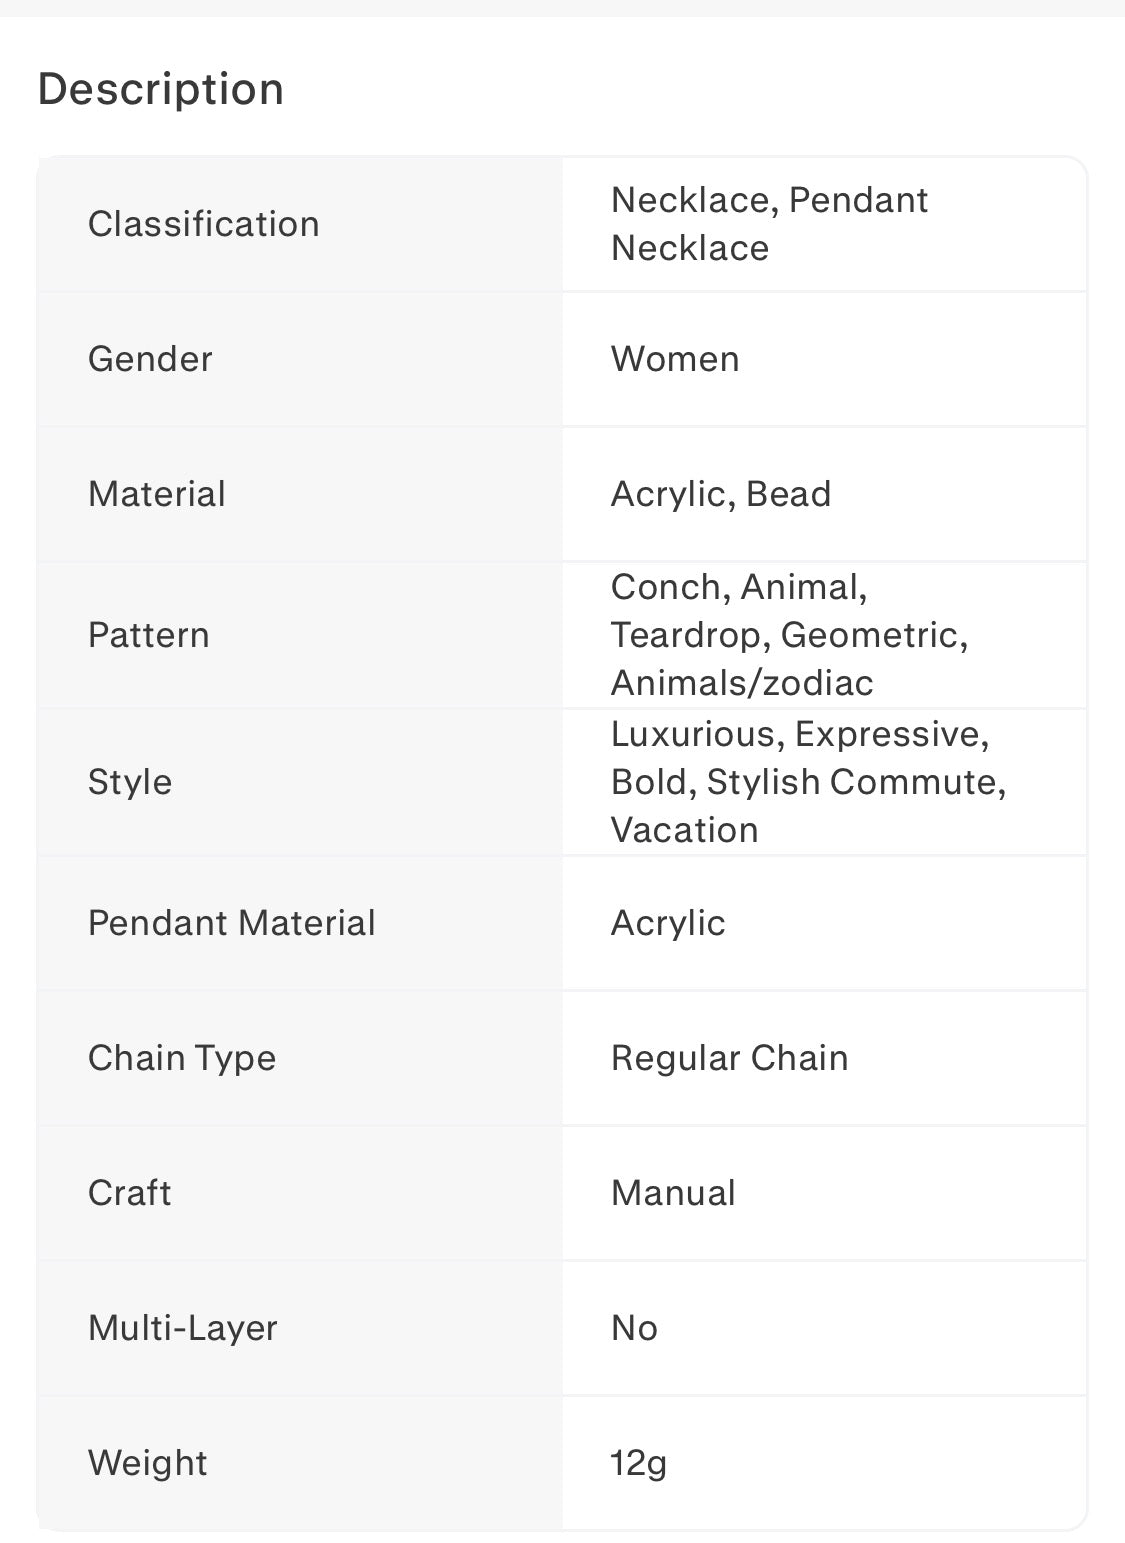The height and width of the screenshot is (1543, 1125).
Task: Click the Pendant Material label
Action: point(232,923)
